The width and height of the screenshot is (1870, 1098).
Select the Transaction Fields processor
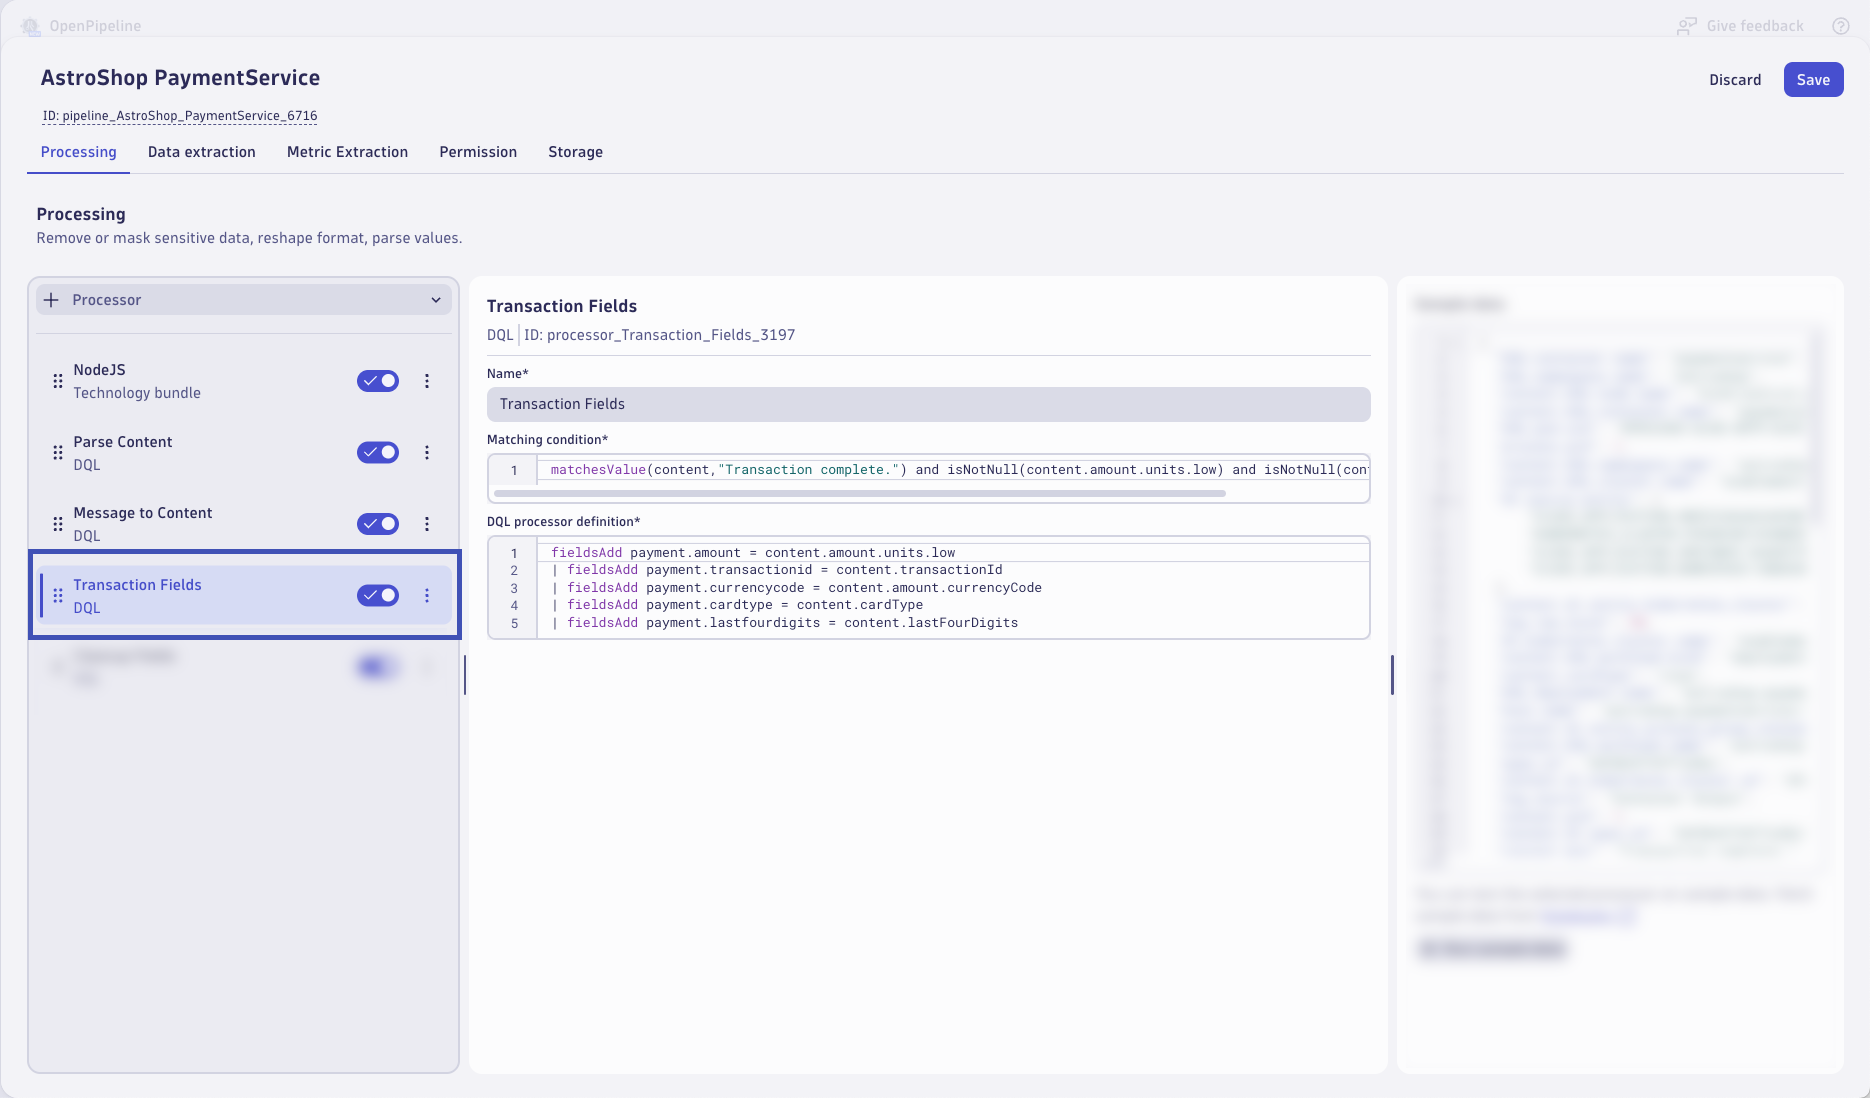[x=244, y=596]
